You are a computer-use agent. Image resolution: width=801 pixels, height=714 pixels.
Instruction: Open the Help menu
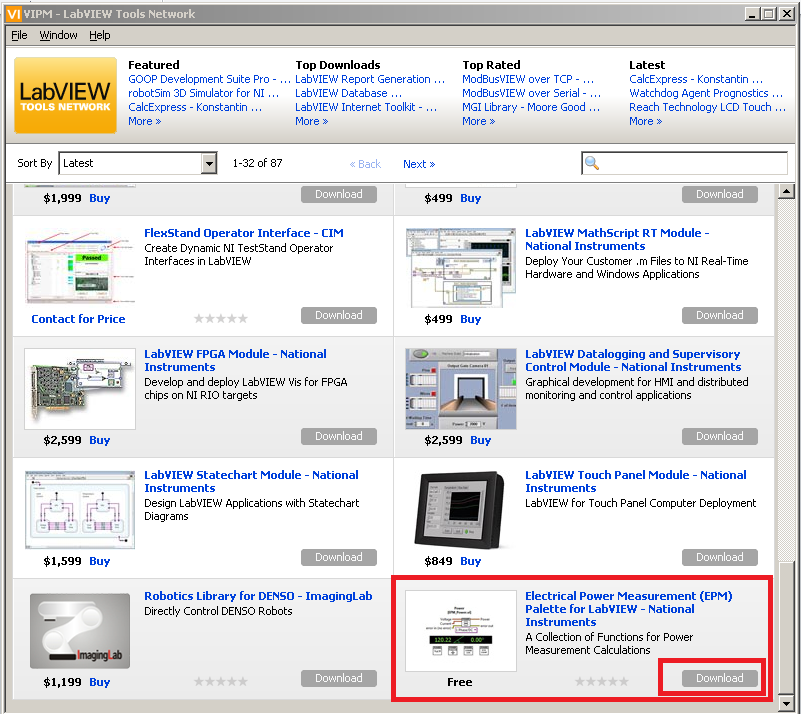tap(98, 34)
